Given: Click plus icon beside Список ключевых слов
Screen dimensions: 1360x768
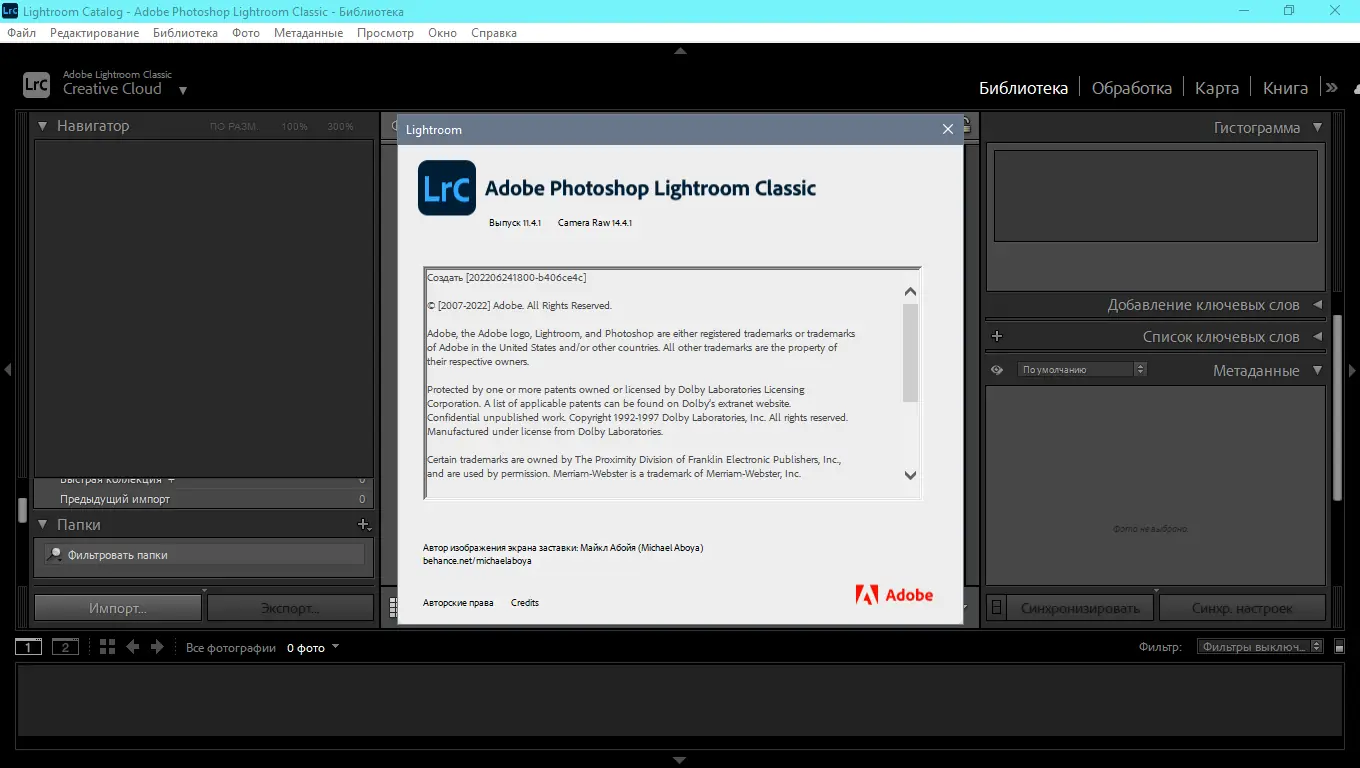Looking at the screenshot, I should click(997, 337).
